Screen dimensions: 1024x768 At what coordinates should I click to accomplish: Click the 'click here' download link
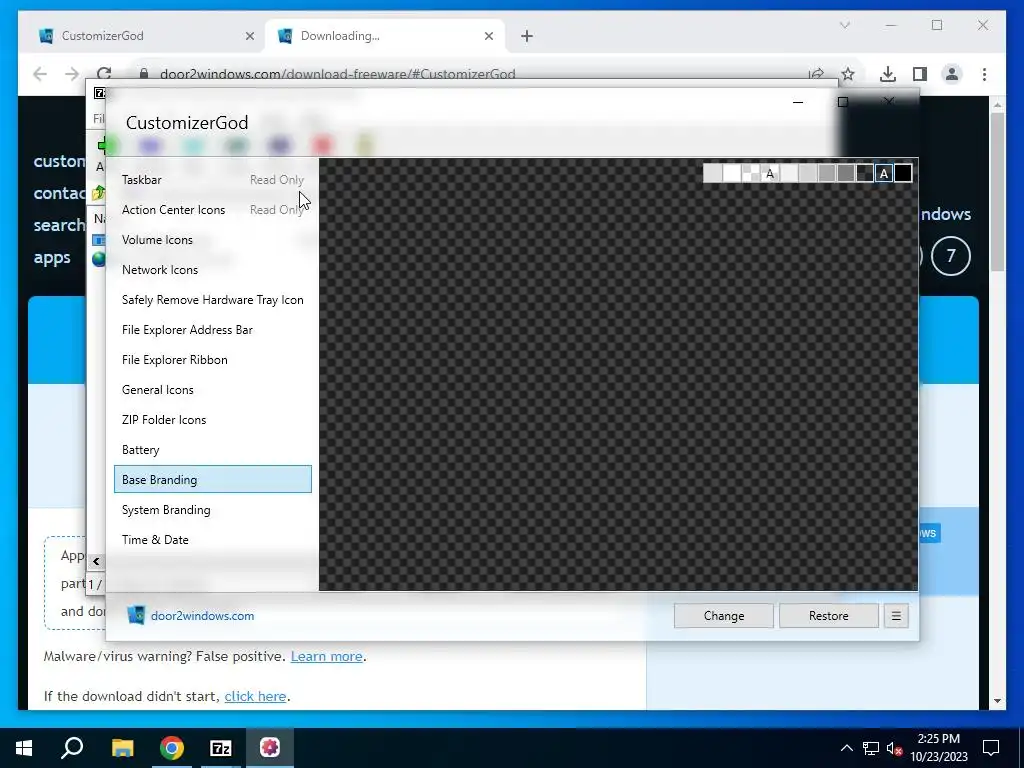pos(255,696)
